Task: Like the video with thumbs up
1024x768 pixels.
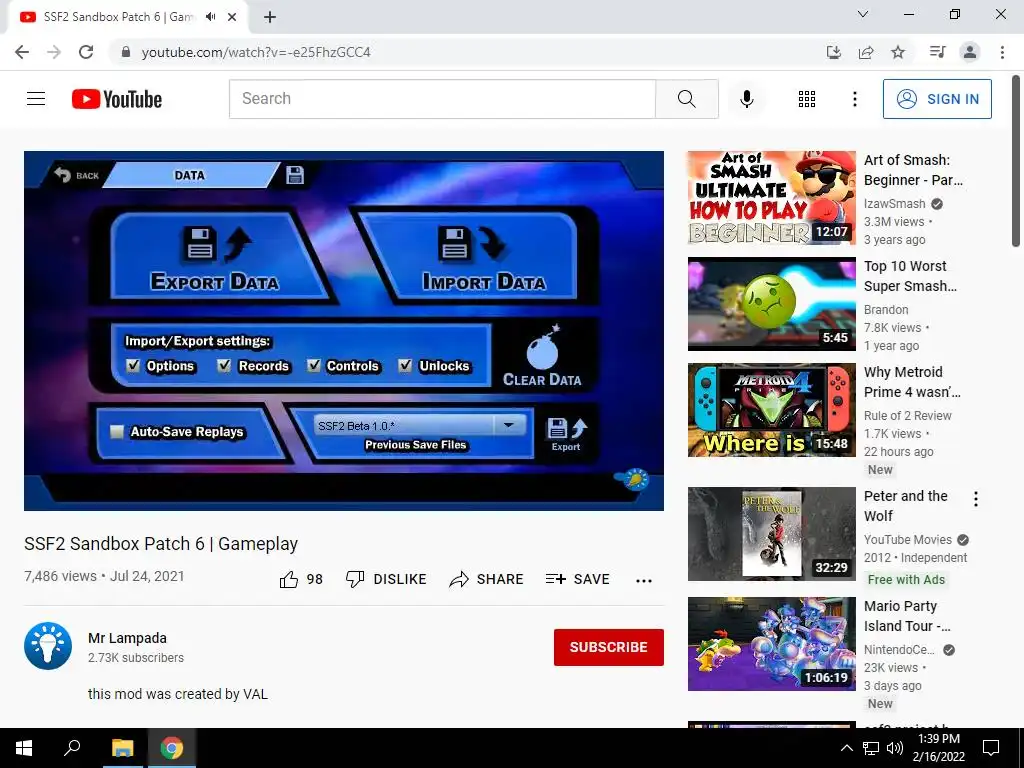Action: tap(301, 579)
